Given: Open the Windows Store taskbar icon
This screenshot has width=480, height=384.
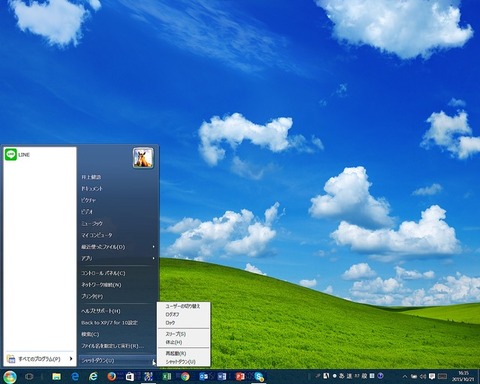Looking at the screenshot, I should [130, 377].
